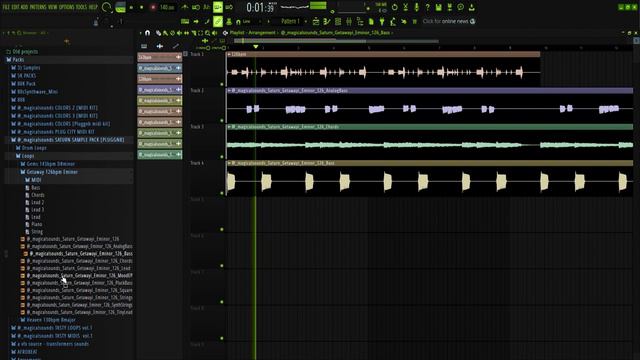Select the playlist mute tool
Viewport: 640px width, 360px height.
pos(179,33)
